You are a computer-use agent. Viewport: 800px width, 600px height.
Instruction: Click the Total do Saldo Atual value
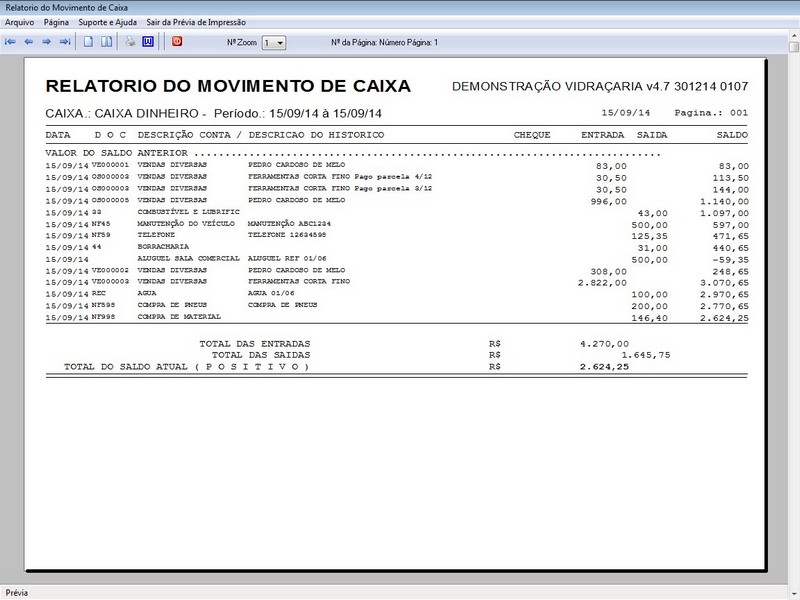click(604, 367)
